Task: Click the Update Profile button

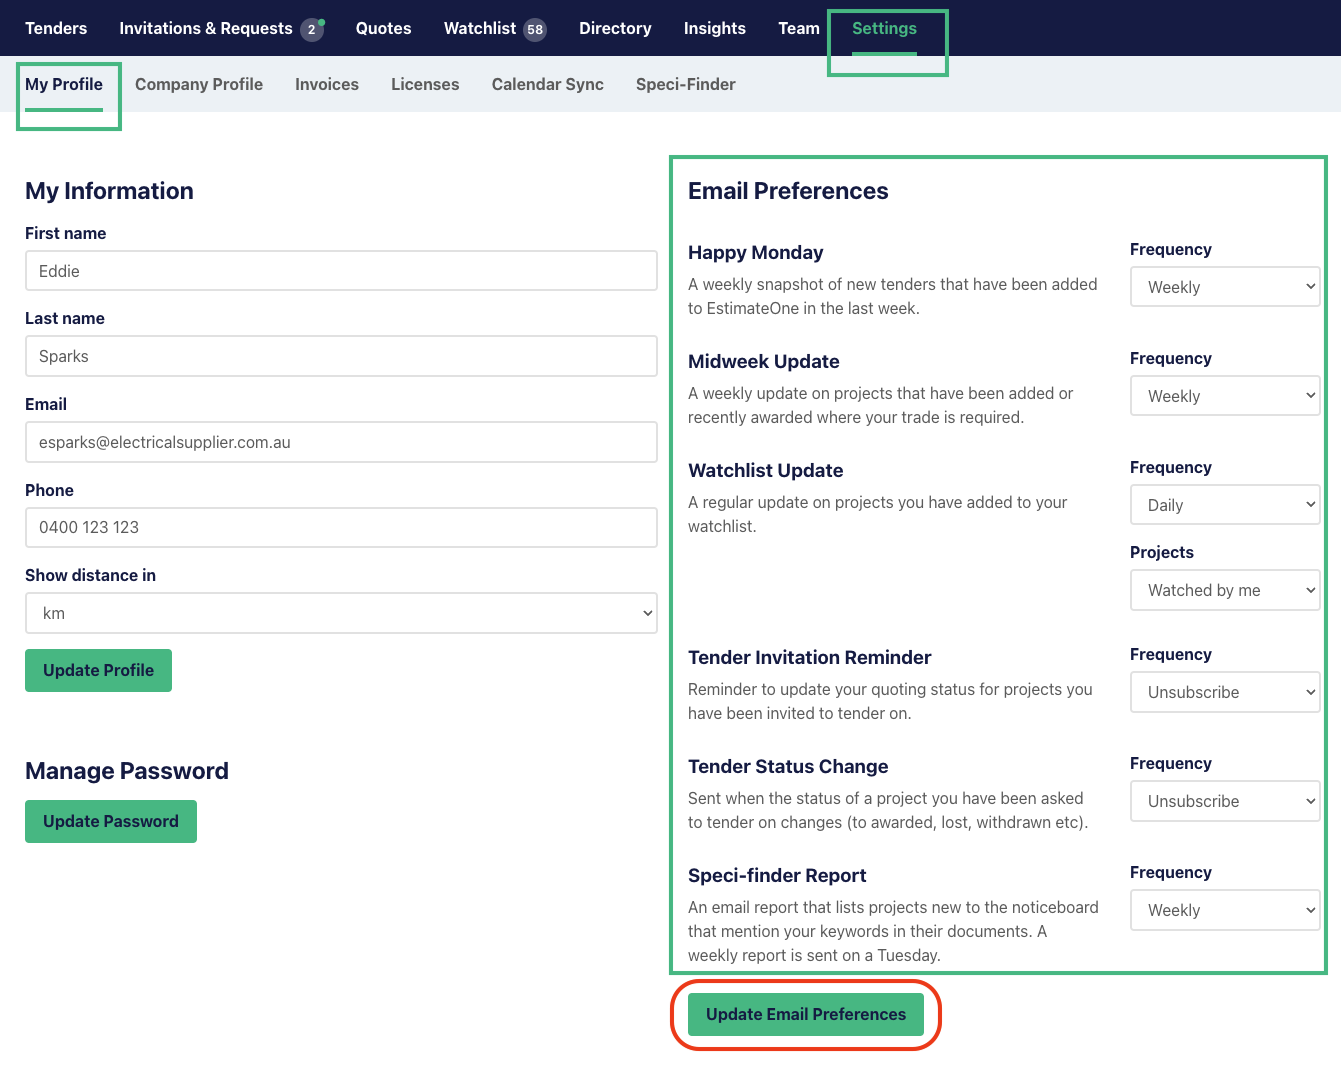Action: point(98,670)
